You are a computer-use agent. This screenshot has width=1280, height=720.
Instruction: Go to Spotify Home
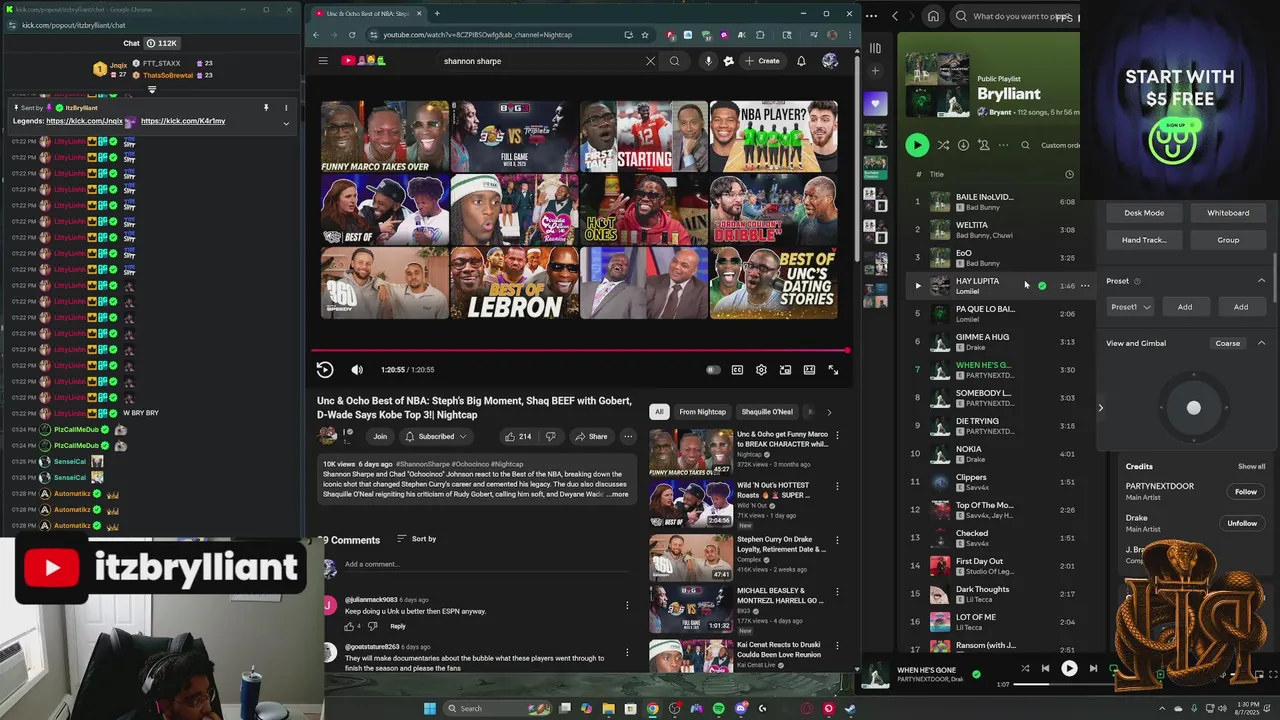point(933,16)
